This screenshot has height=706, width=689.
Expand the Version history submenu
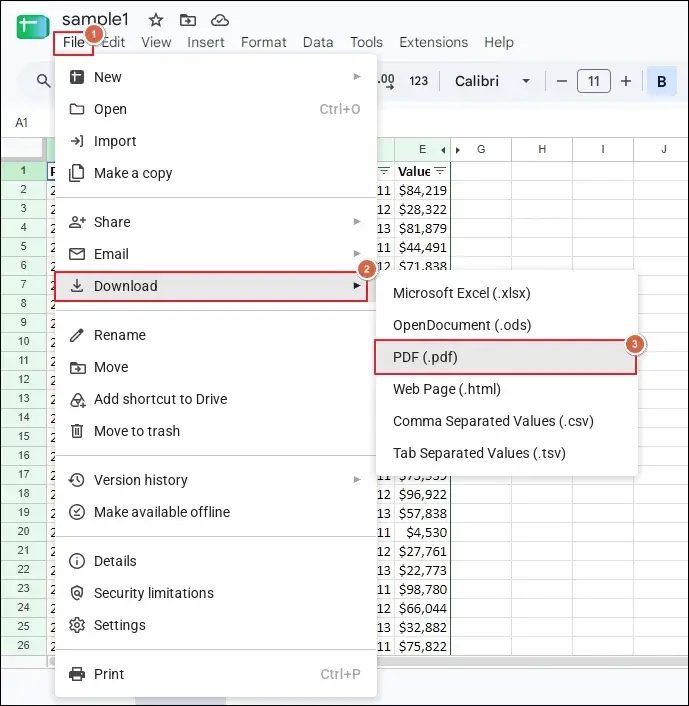(x=216, y=480)
